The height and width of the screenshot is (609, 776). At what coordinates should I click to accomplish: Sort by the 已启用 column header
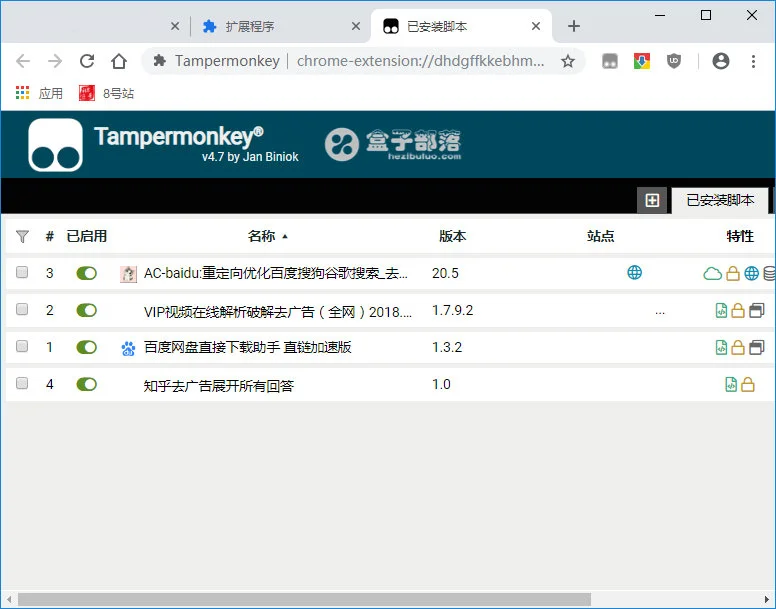(87, 236)
